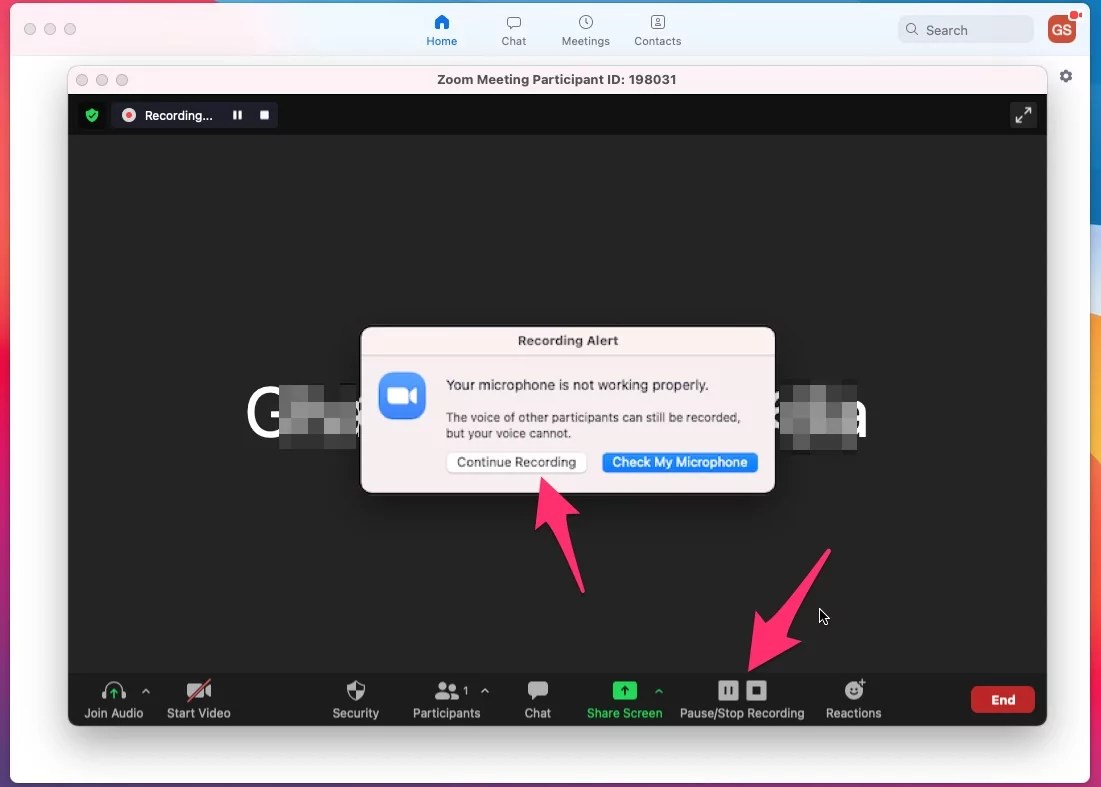Pause the recording from bottom toolbar
The width and height of the screenshot is (1101, 787).
click(x=728, y=690)
